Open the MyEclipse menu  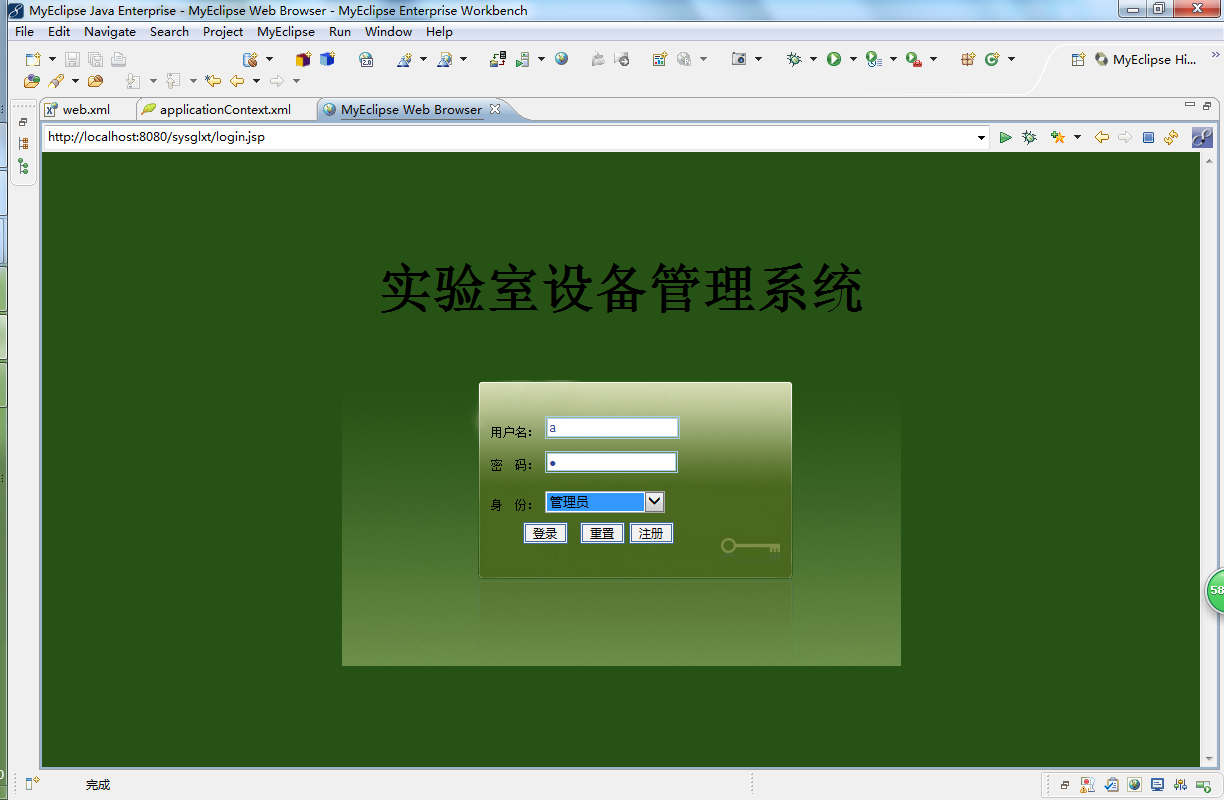tap(286, 32)
